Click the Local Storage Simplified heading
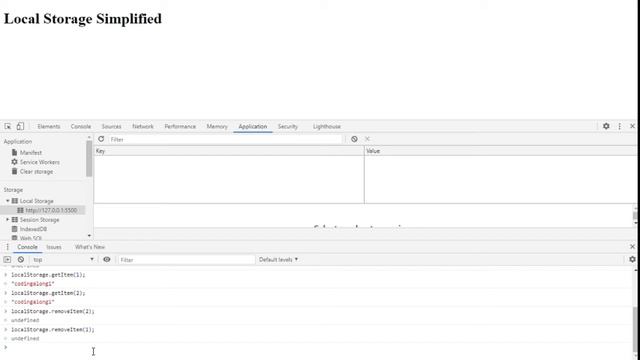This screenshot has width=640, height=360. [83, 19]
